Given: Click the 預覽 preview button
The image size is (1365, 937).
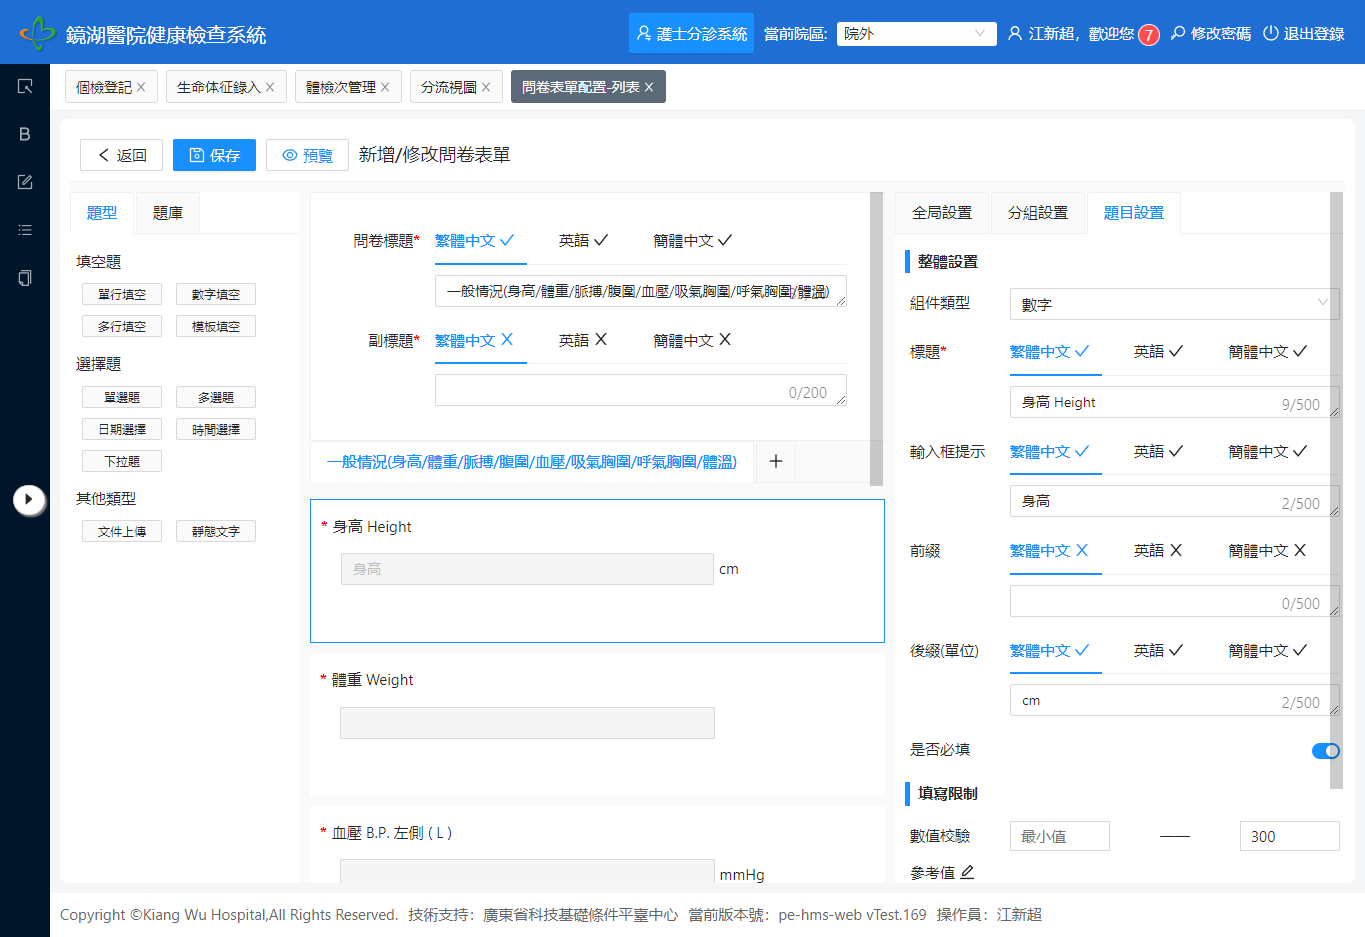Looking at the screenshot, I should pyautogui.click(x=307, y=155).
